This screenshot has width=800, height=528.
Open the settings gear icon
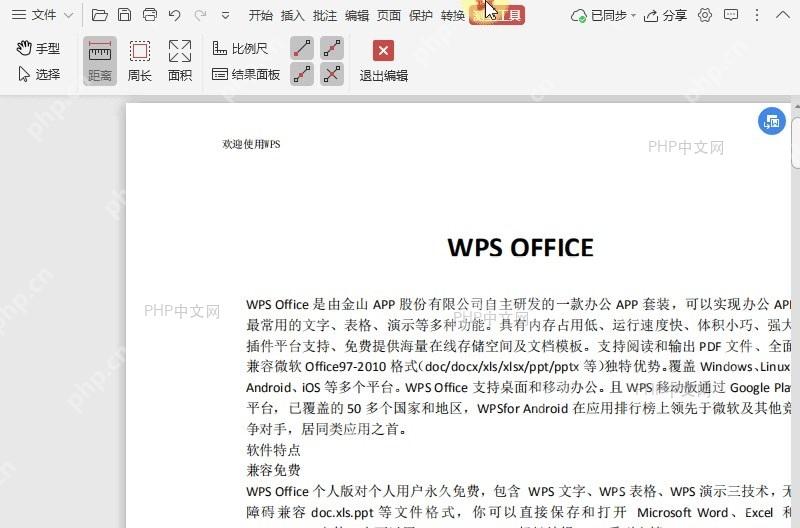(705, 15)
